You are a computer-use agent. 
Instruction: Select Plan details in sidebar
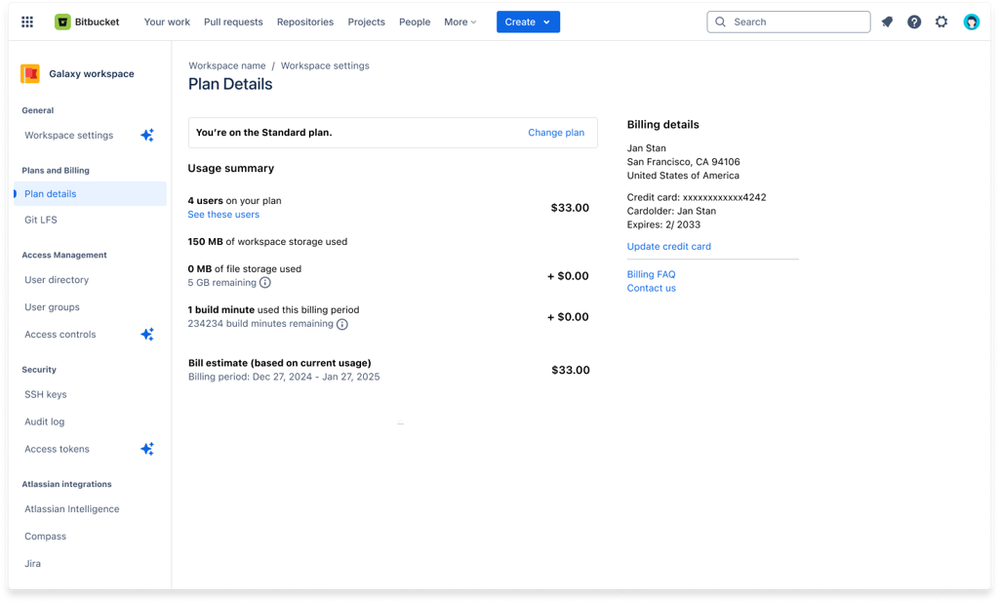coord(90,194)
